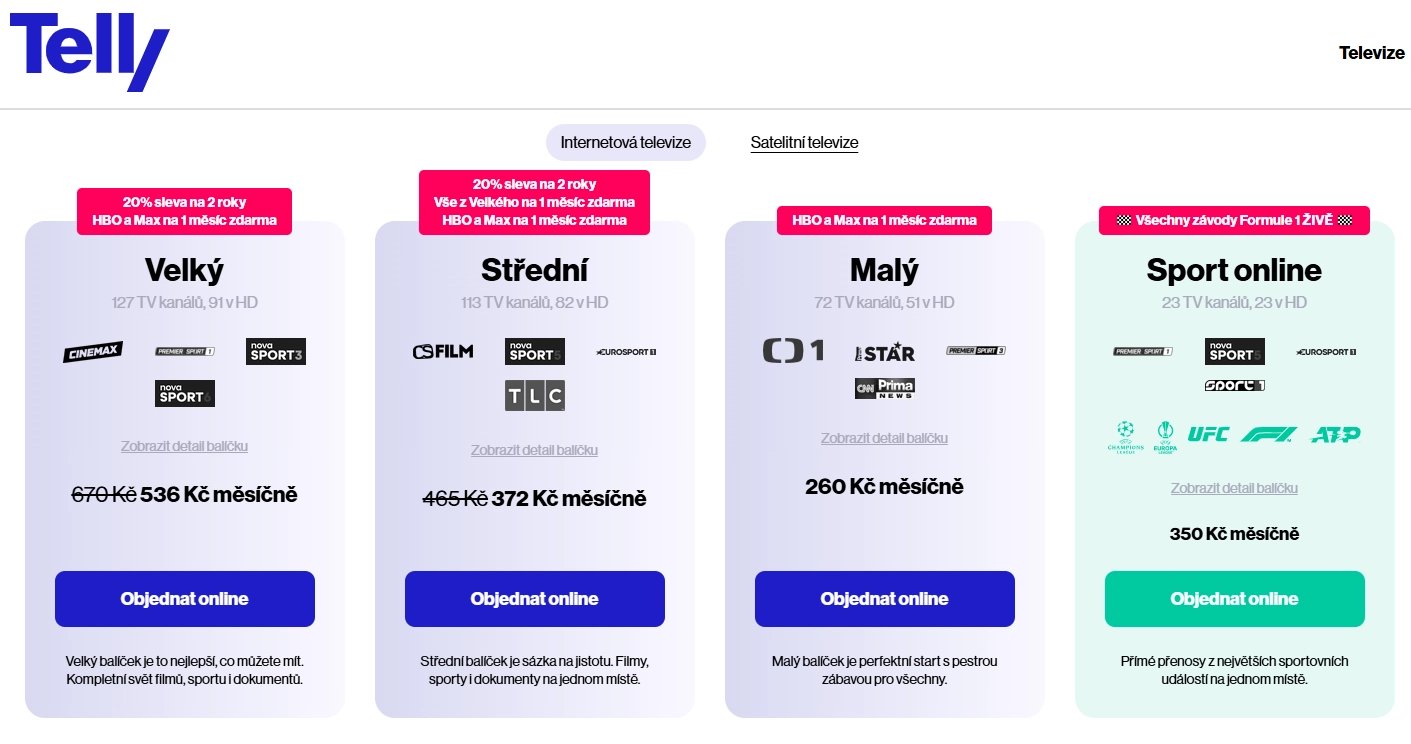
Task: Click Objednat online for Velký package
Action: (184, 598)
